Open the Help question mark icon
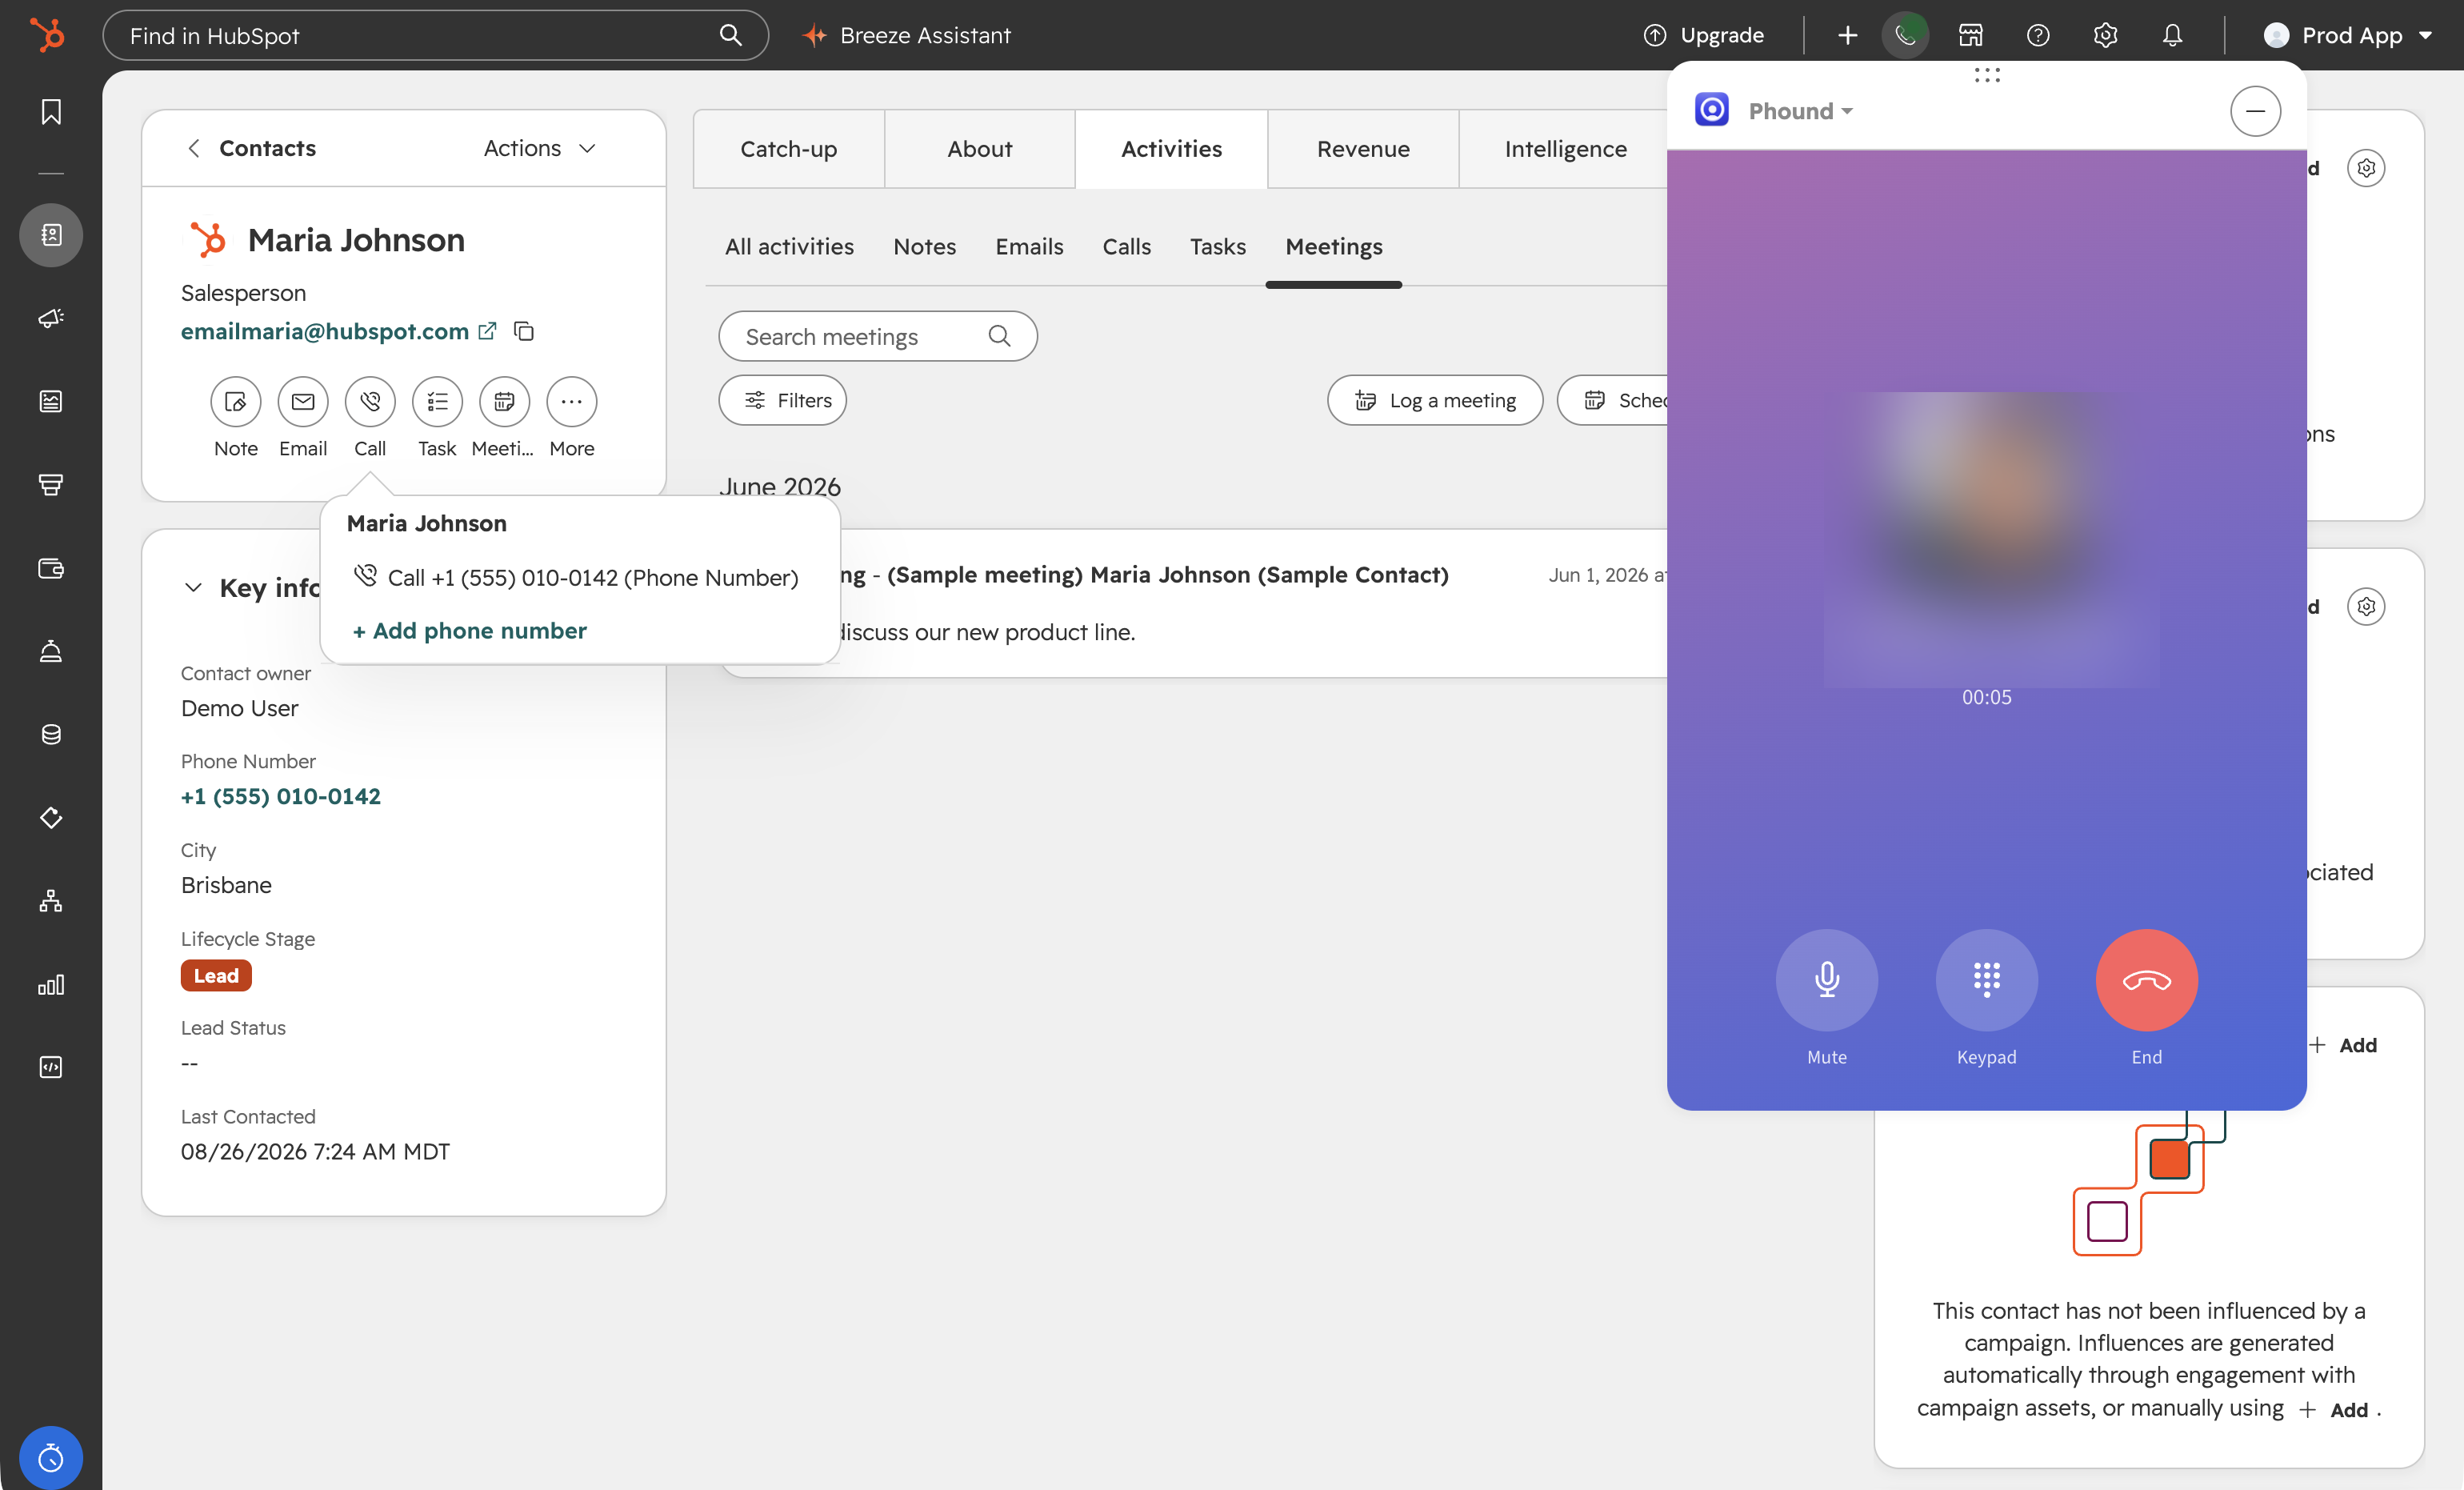This screenshot has height=1490, width=2464. [2037, 35]
